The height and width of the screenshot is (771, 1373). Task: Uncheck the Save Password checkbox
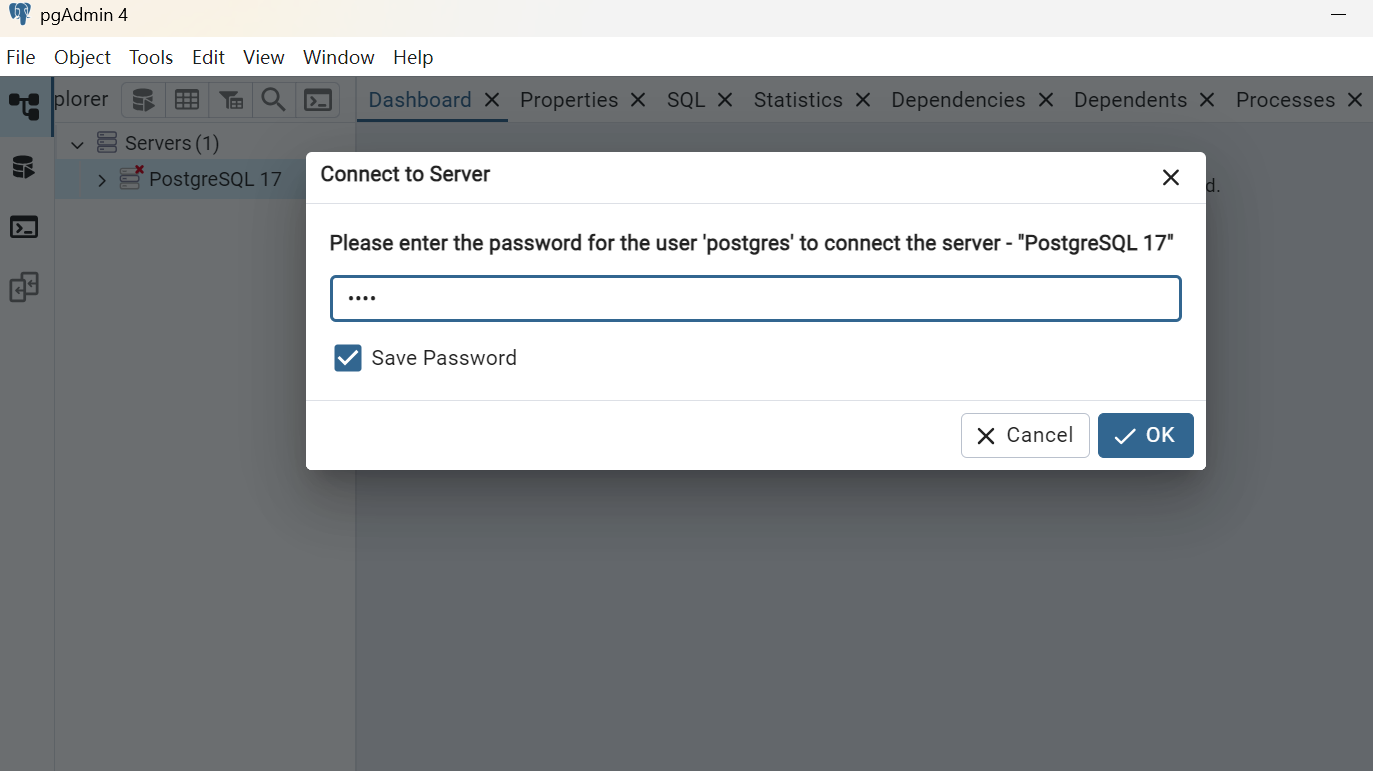348,358
